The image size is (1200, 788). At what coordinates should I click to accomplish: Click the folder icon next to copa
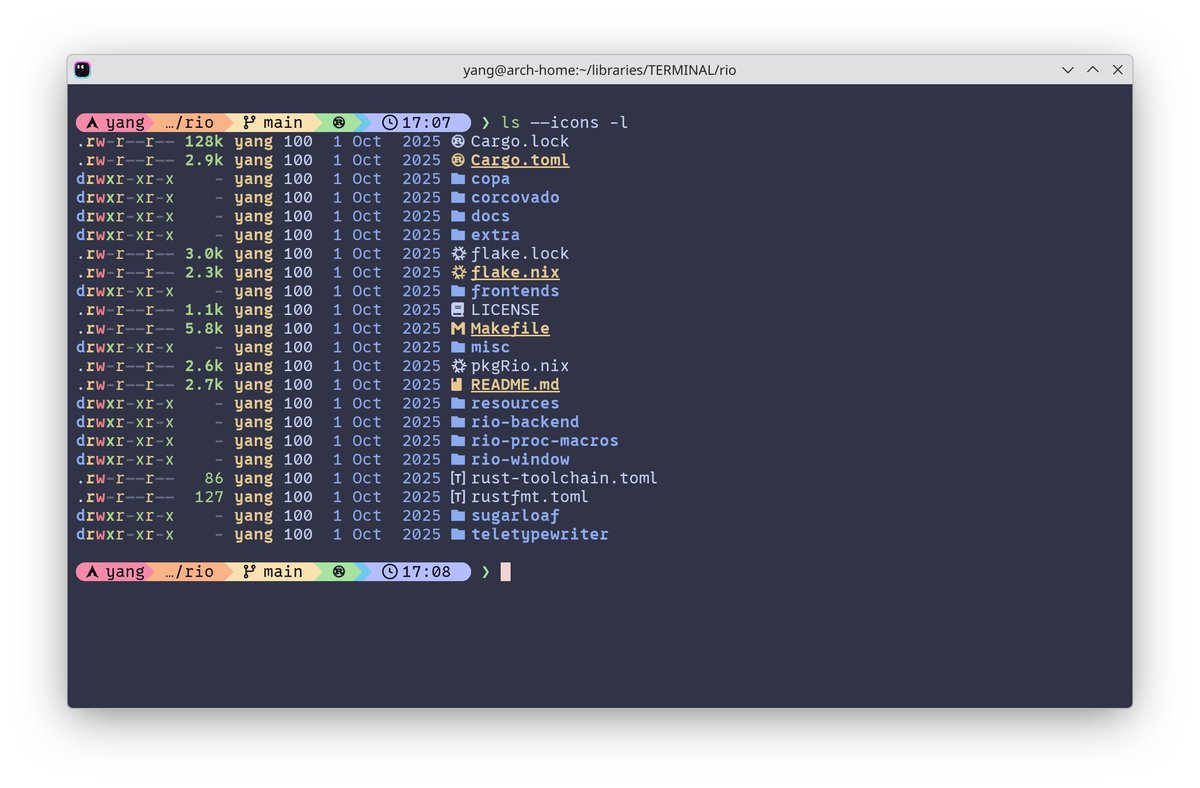pyautogui.click(x=458, y=179)
